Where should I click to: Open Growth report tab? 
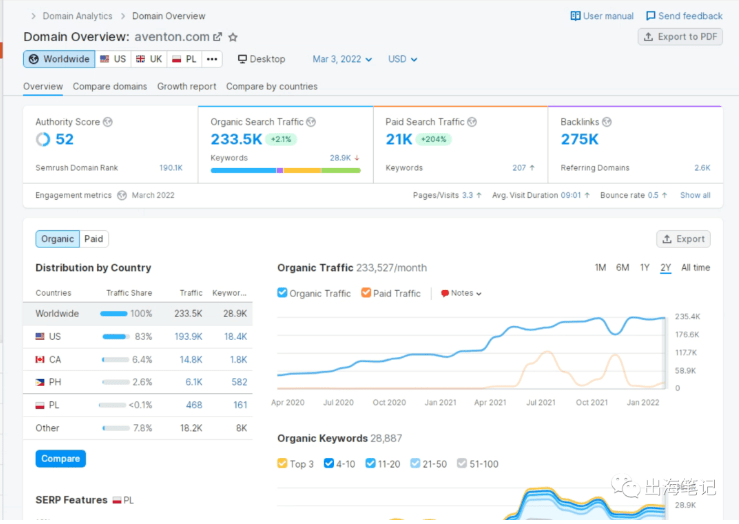click(x=187, y=87)
